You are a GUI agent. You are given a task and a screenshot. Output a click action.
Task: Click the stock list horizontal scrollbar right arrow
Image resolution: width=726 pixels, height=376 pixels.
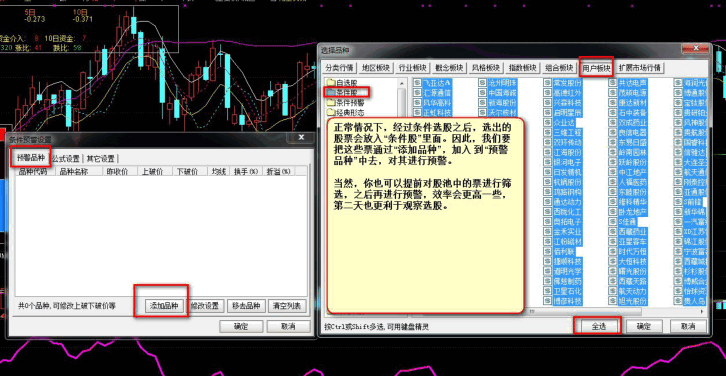(703, 312)
